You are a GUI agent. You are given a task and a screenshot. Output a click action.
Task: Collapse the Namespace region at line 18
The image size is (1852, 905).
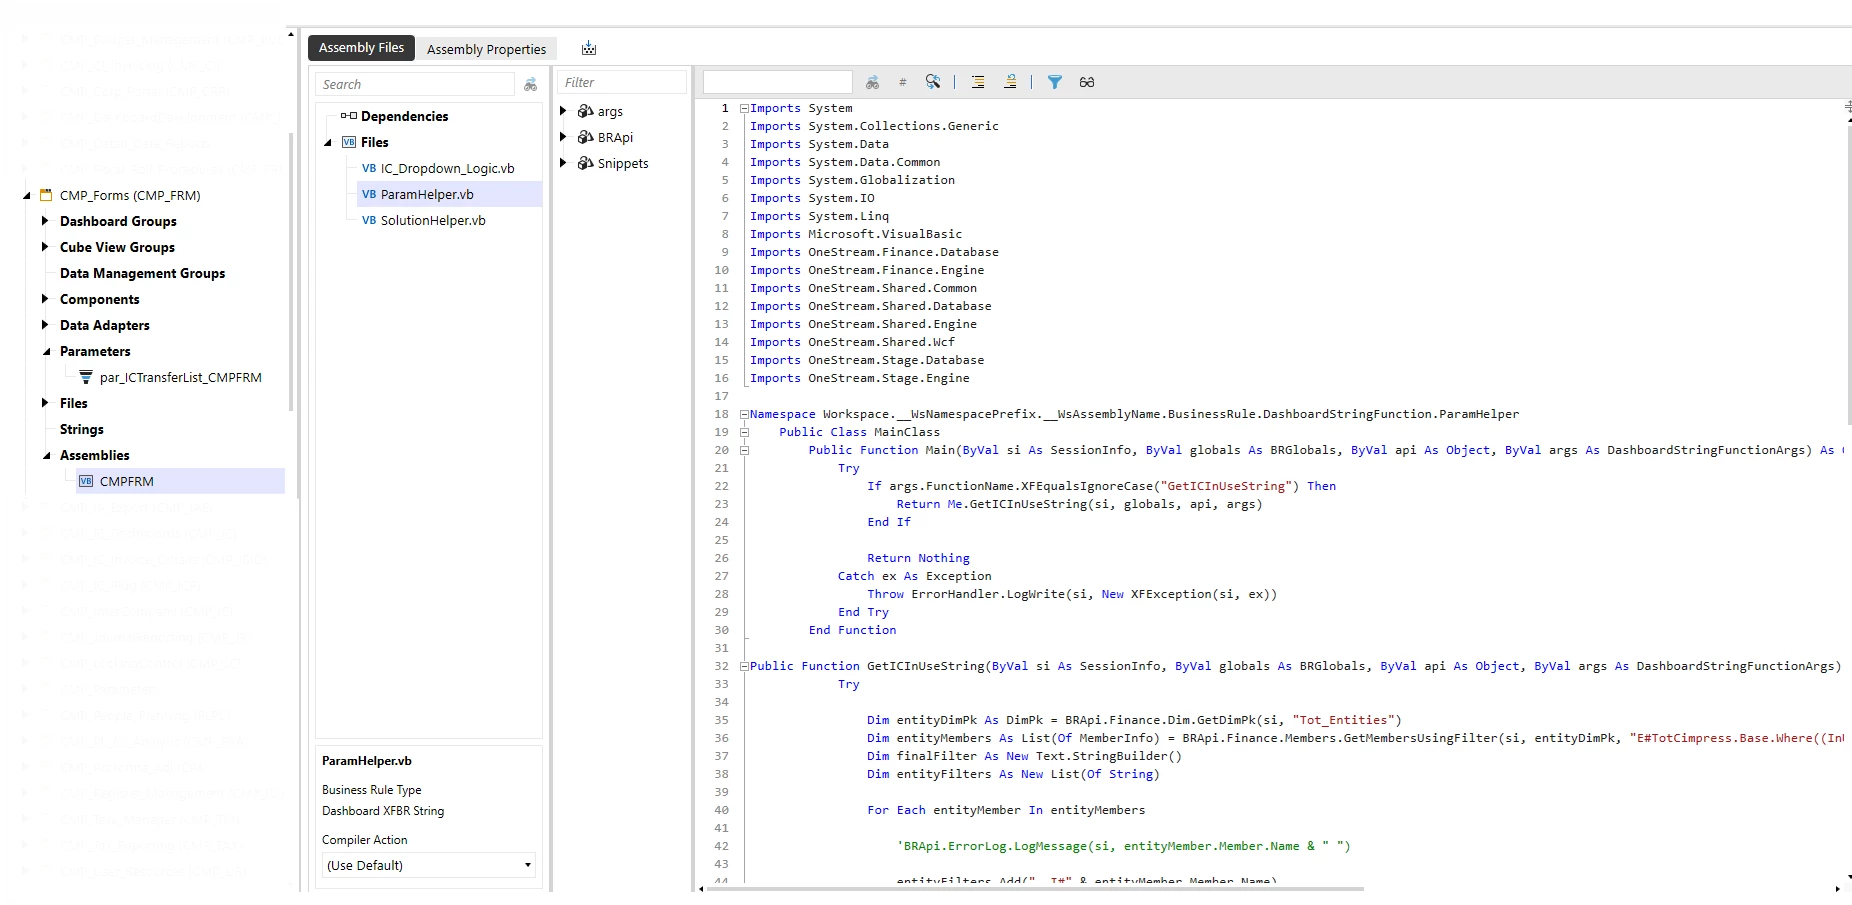coord(744,414)
